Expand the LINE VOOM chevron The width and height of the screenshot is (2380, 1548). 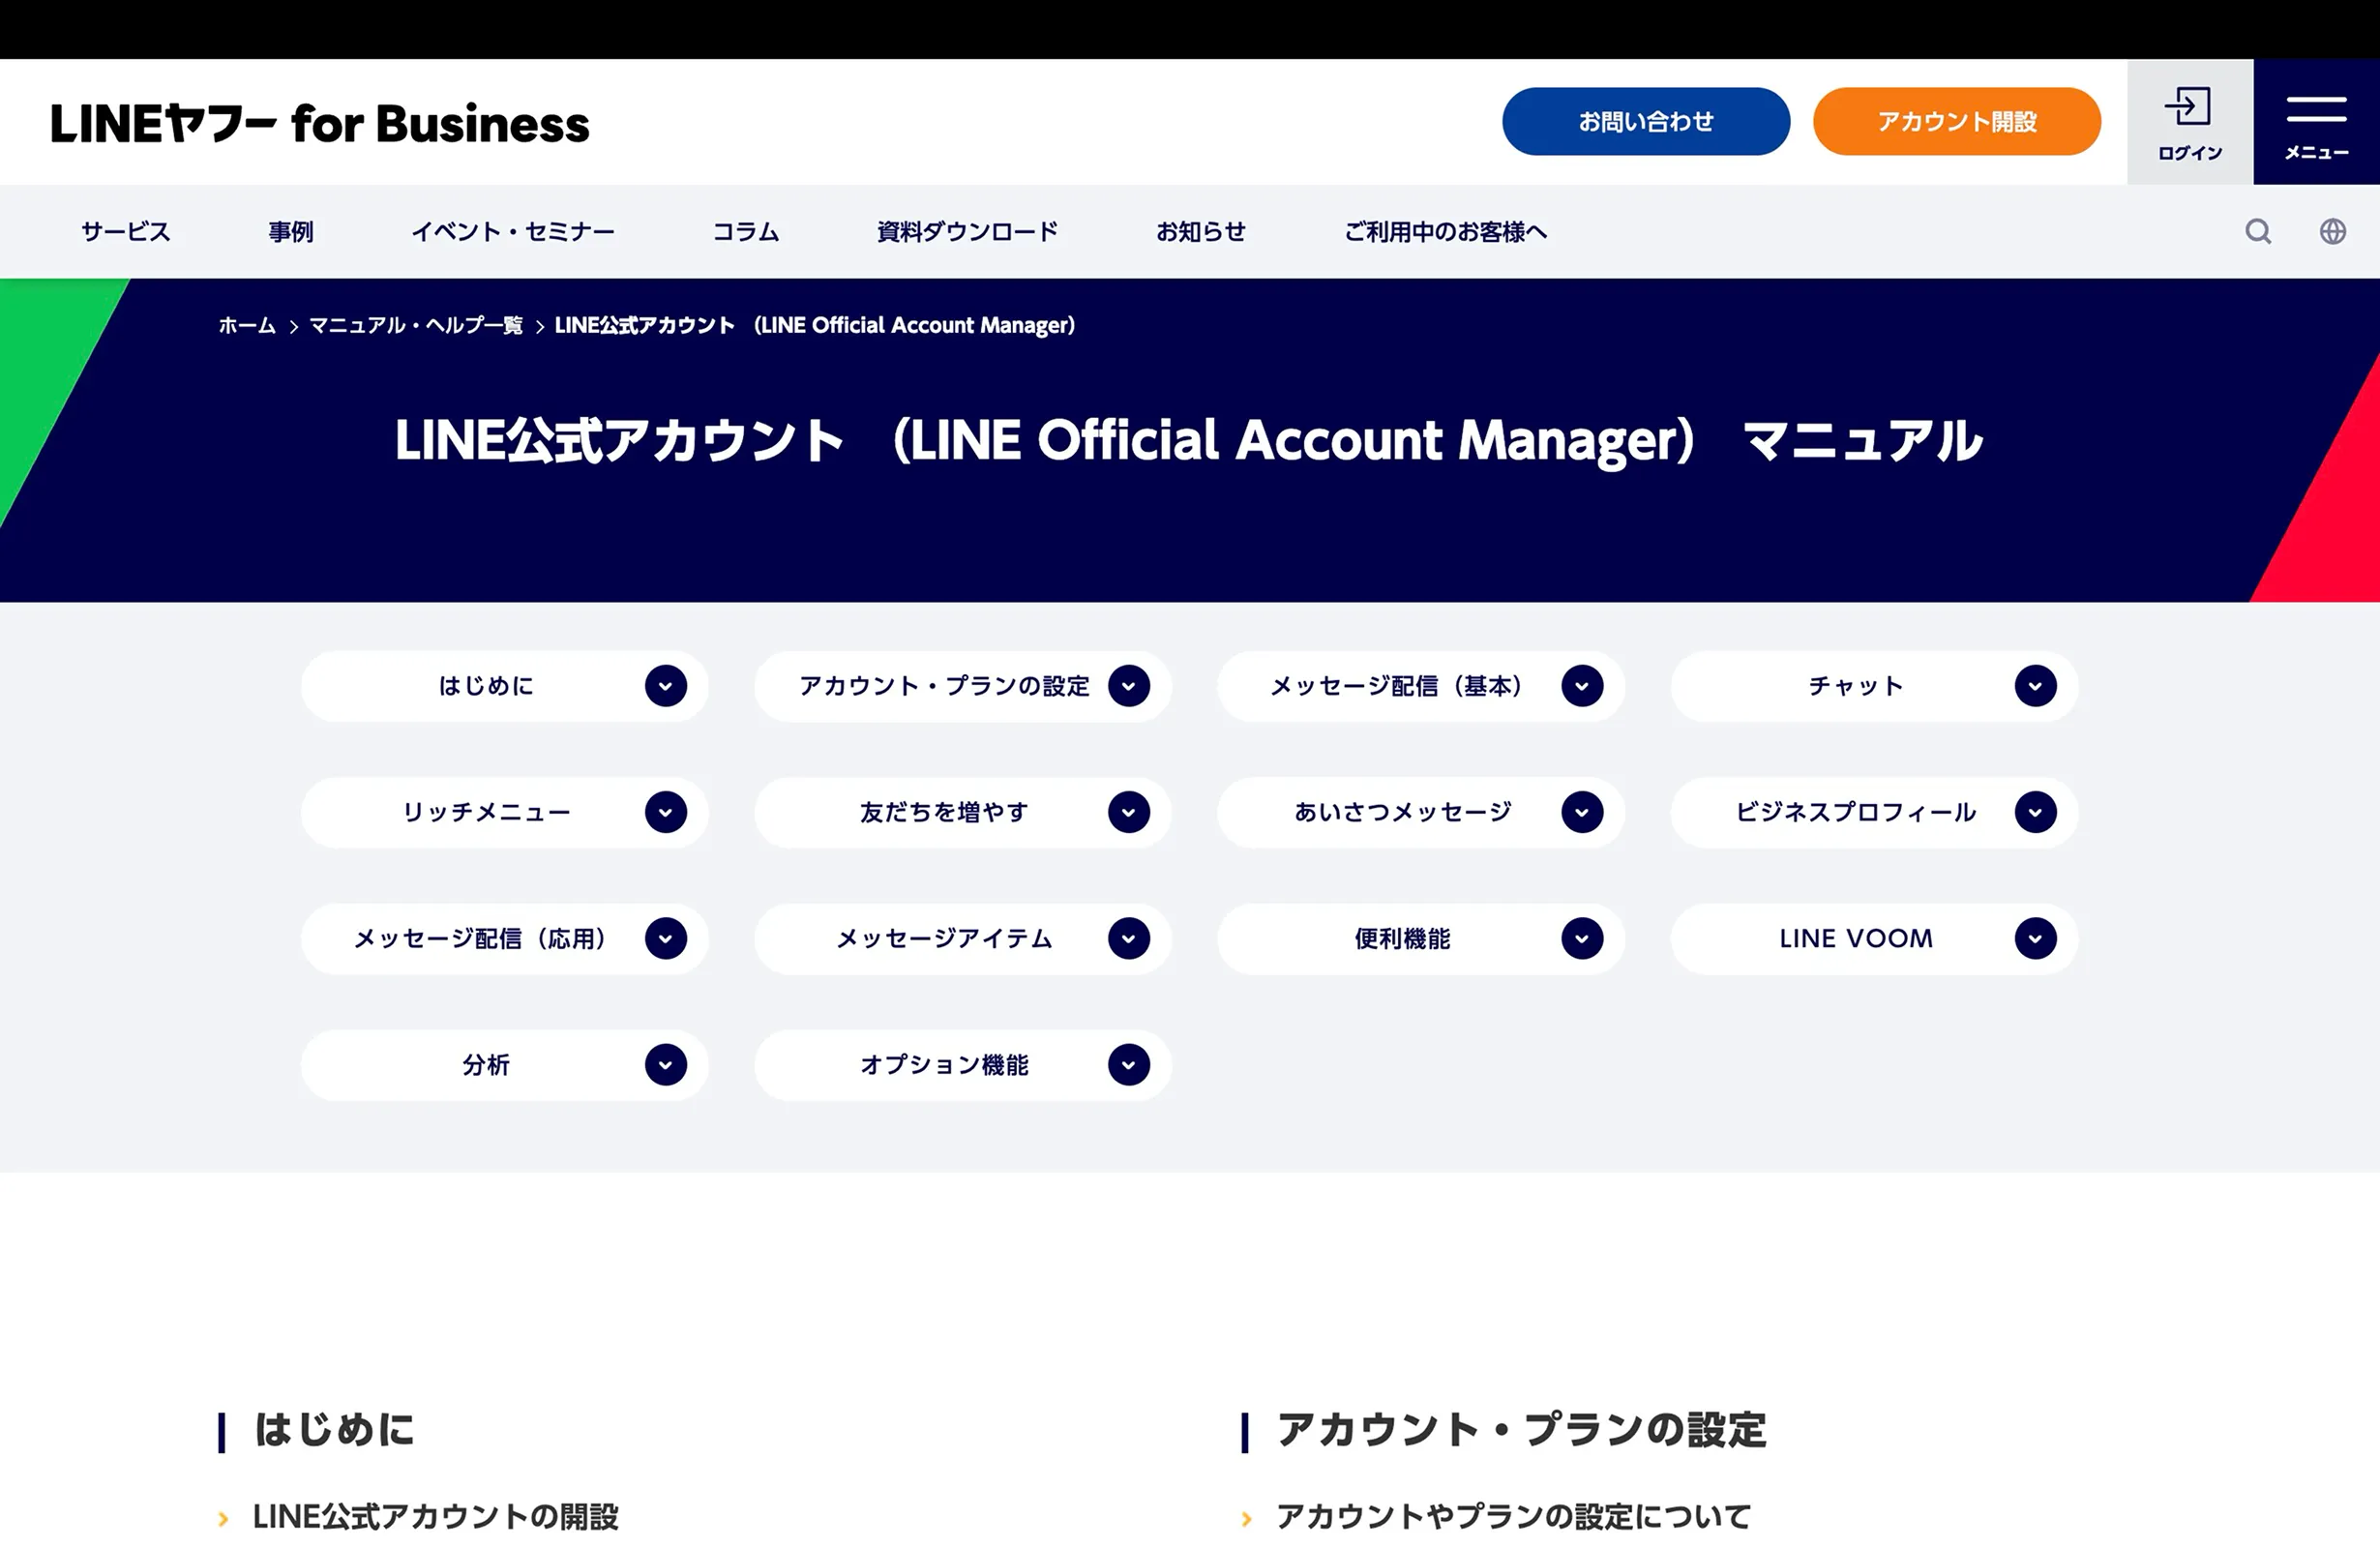point(2035,938)
